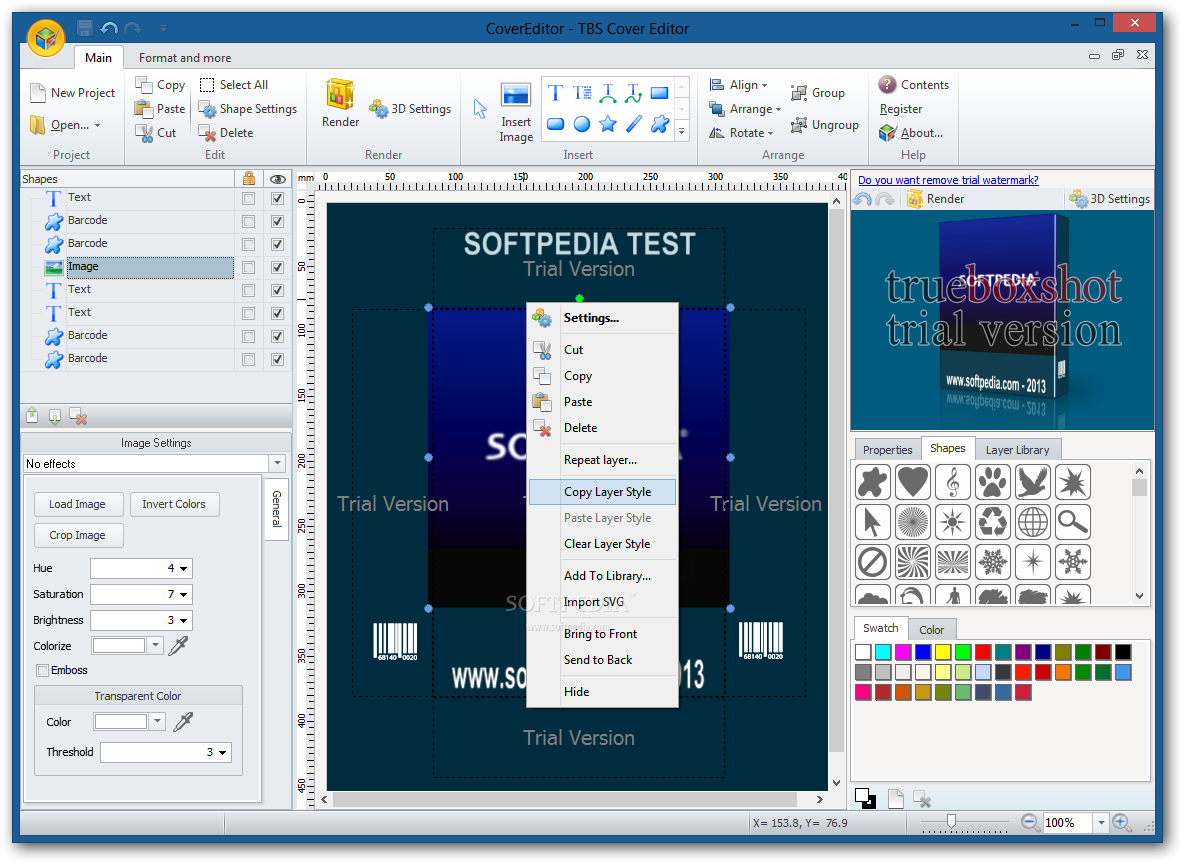Select the magnifying glass shape
The height and width of the screenshot is (863, 1183).
(x=1073, y=521)
